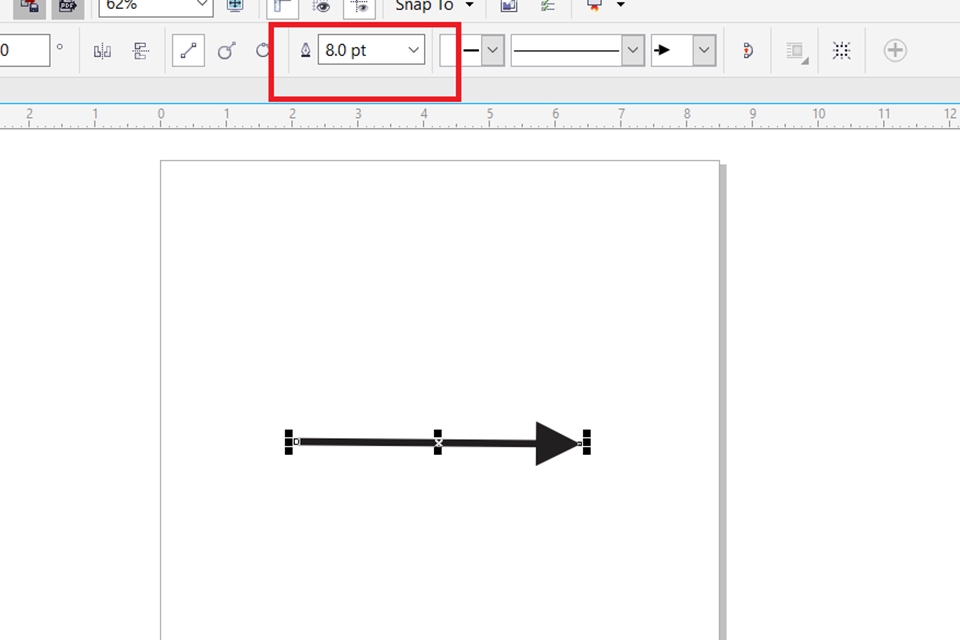Click the Full-Screen Preview icon
Viewport: 960px width, 640px height.
click(x=234, y=7)
